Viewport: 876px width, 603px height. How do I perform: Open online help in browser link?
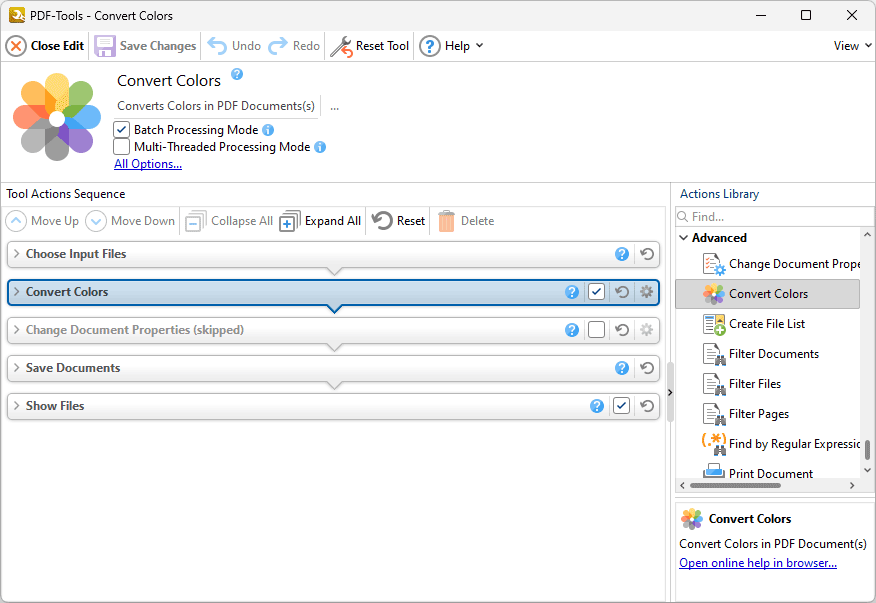click(x=758, y=563)
